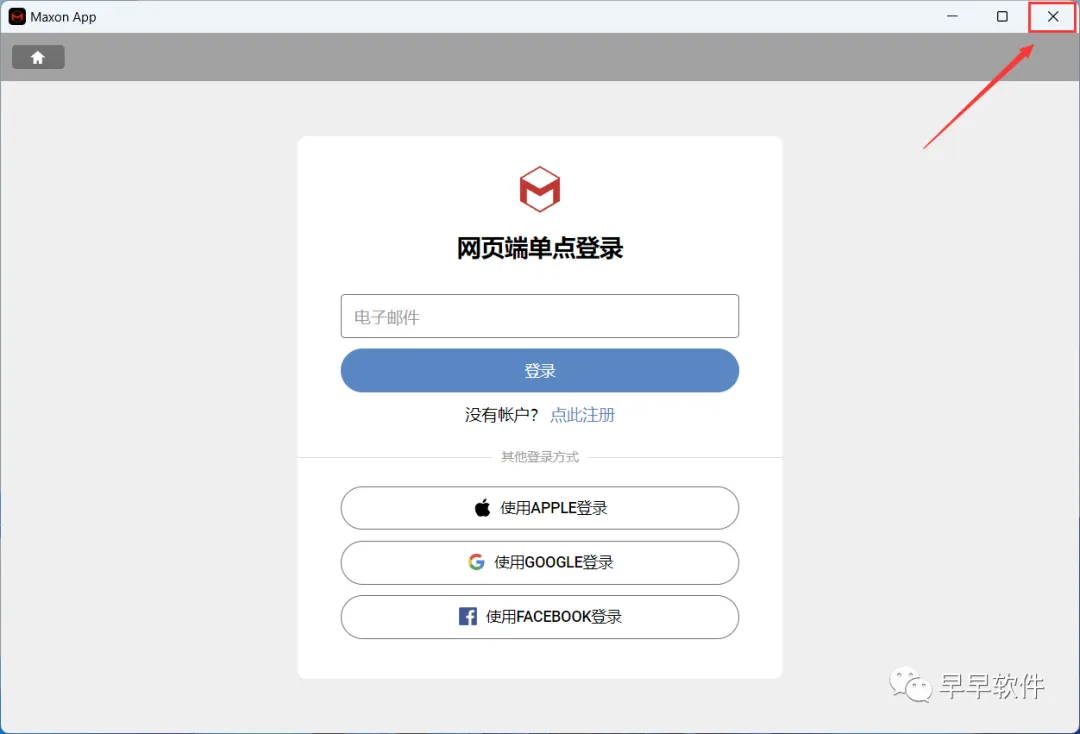1080x734 pixels.
Task: Sign in using 使用GOOGLE登录
Action: tap(539, 563)
